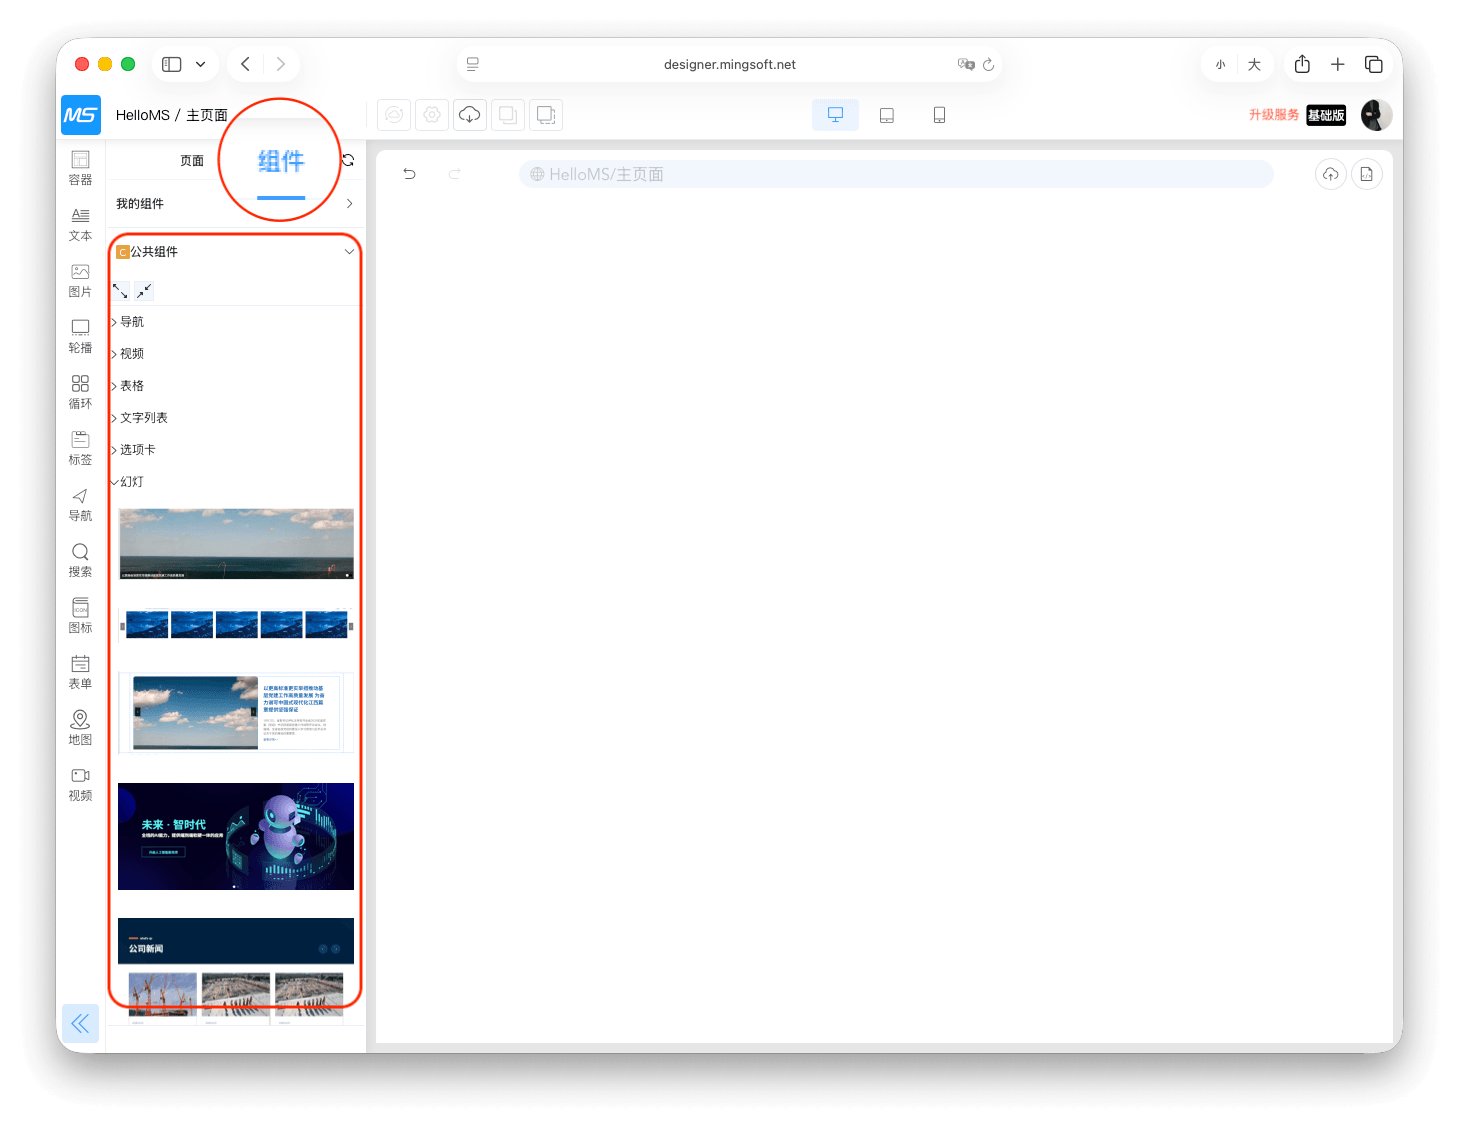Expand the 选项卡 tree category

[138, 450]
